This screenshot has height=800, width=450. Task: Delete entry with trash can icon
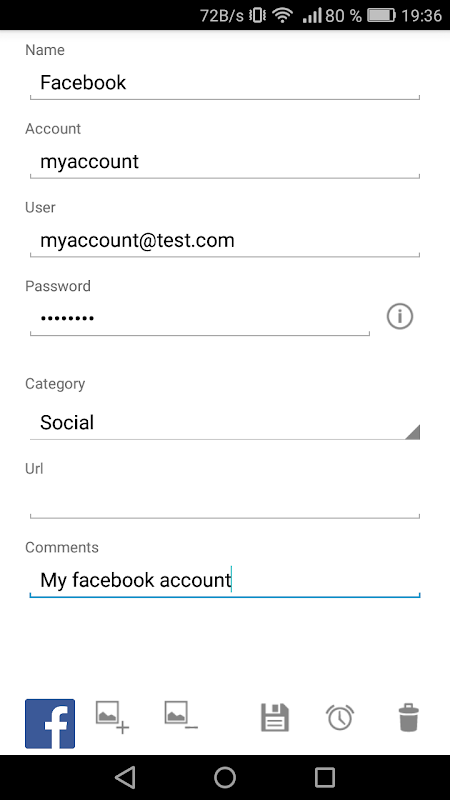click(x=408, y=717)
